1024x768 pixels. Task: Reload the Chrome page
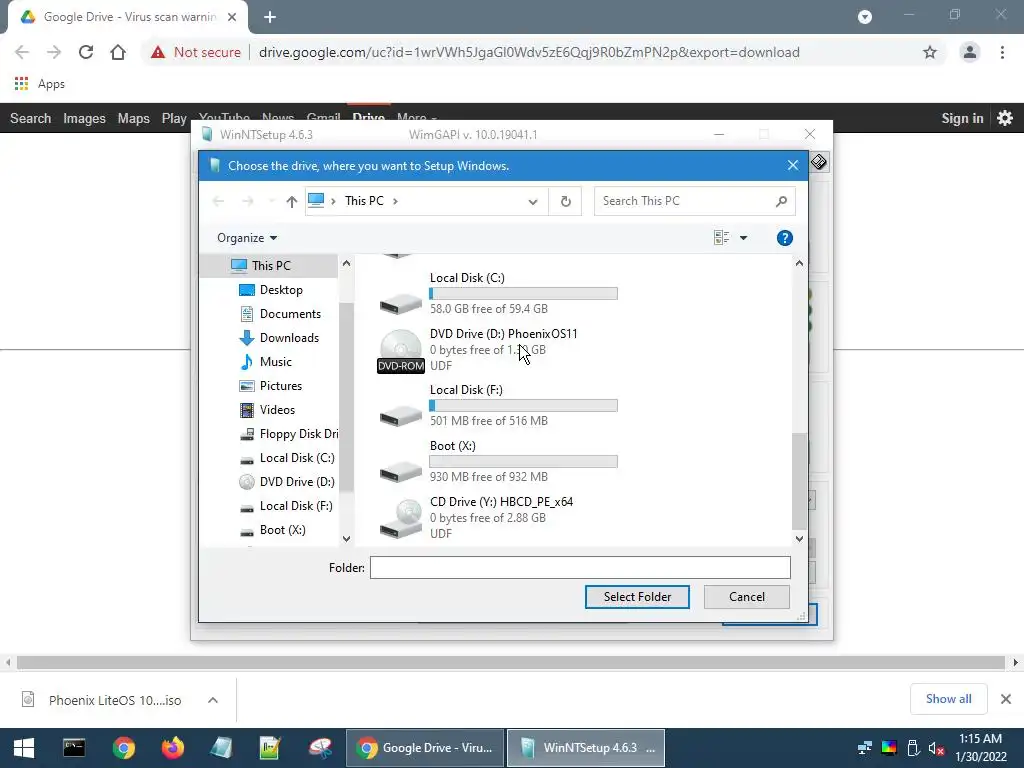86,52
